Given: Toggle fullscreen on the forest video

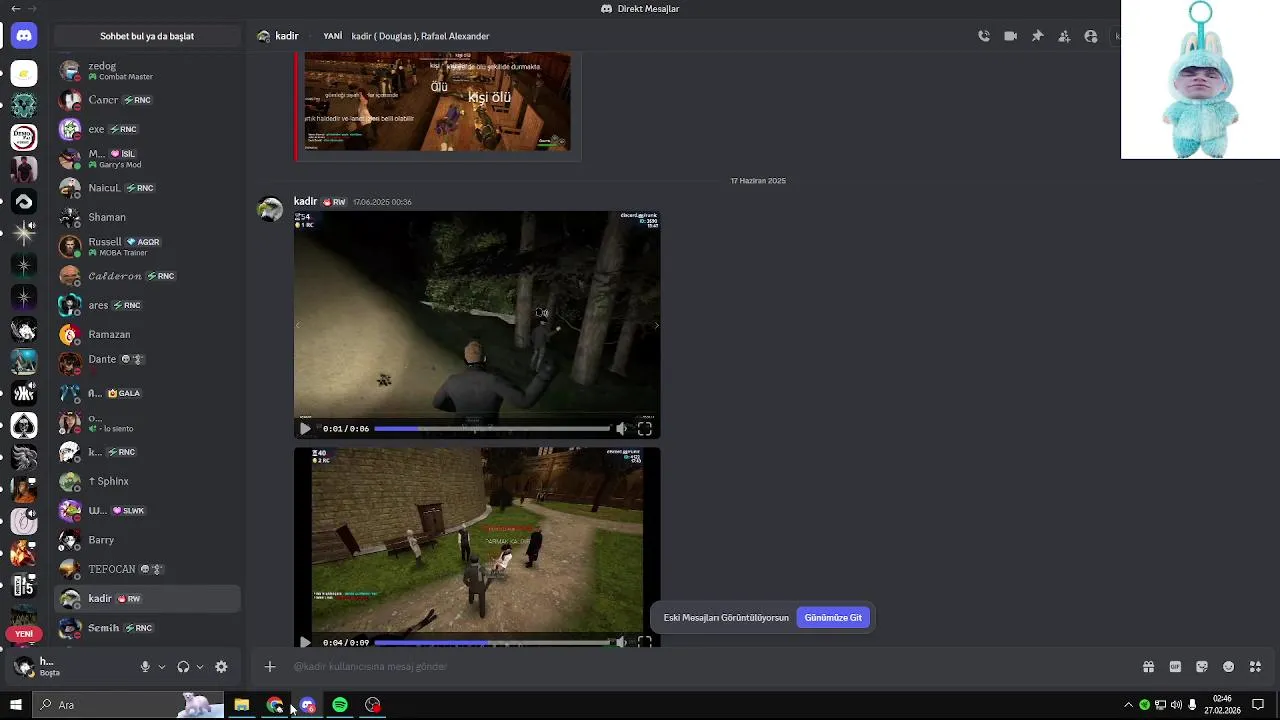Looking at the screenshot, I should (645, 428).
